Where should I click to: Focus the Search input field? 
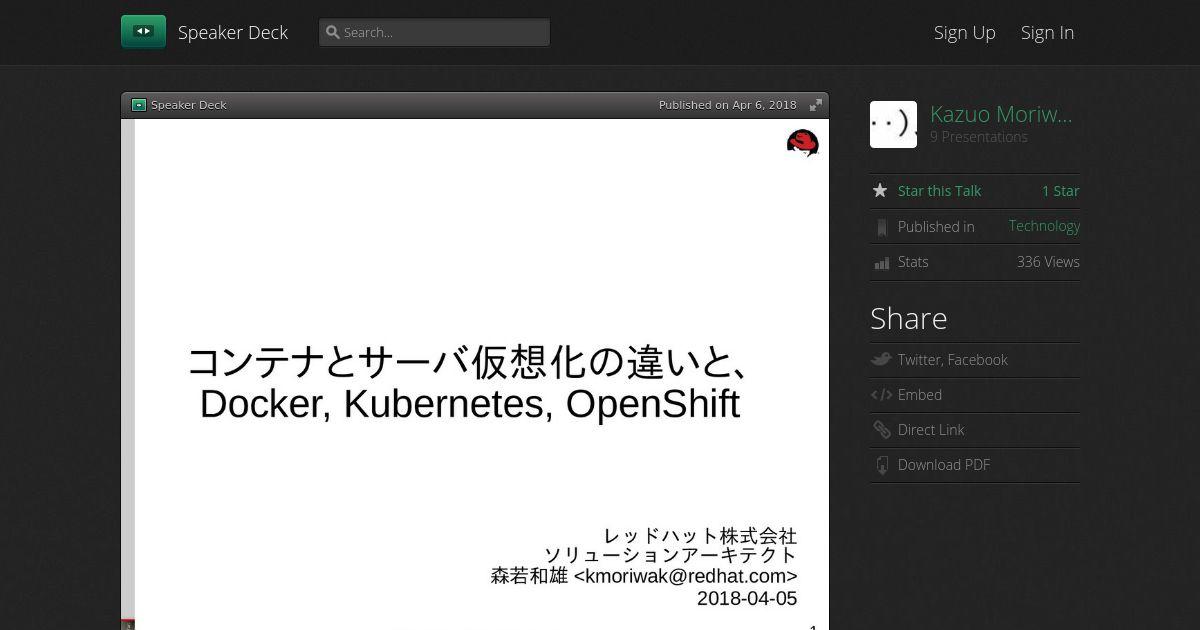(x=434, y=32)
